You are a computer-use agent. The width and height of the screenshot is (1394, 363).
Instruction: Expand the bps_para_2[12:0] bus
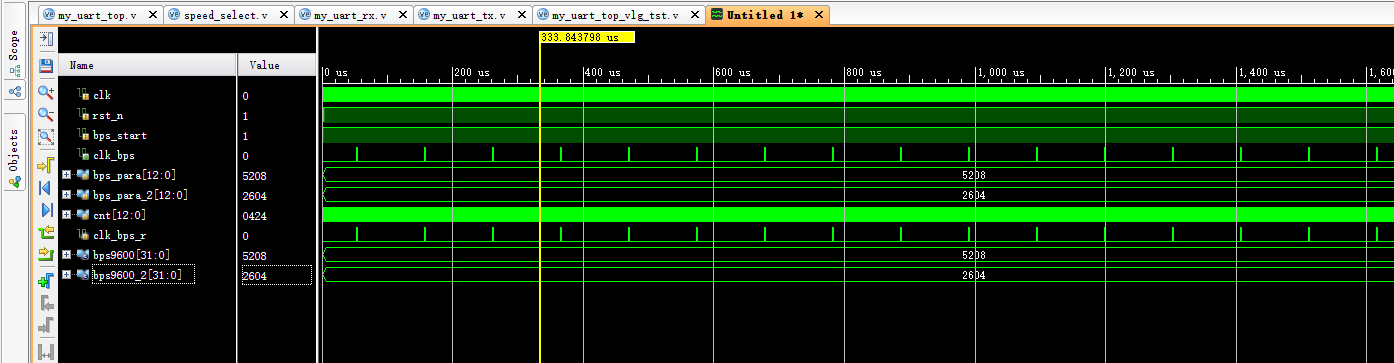66,195
